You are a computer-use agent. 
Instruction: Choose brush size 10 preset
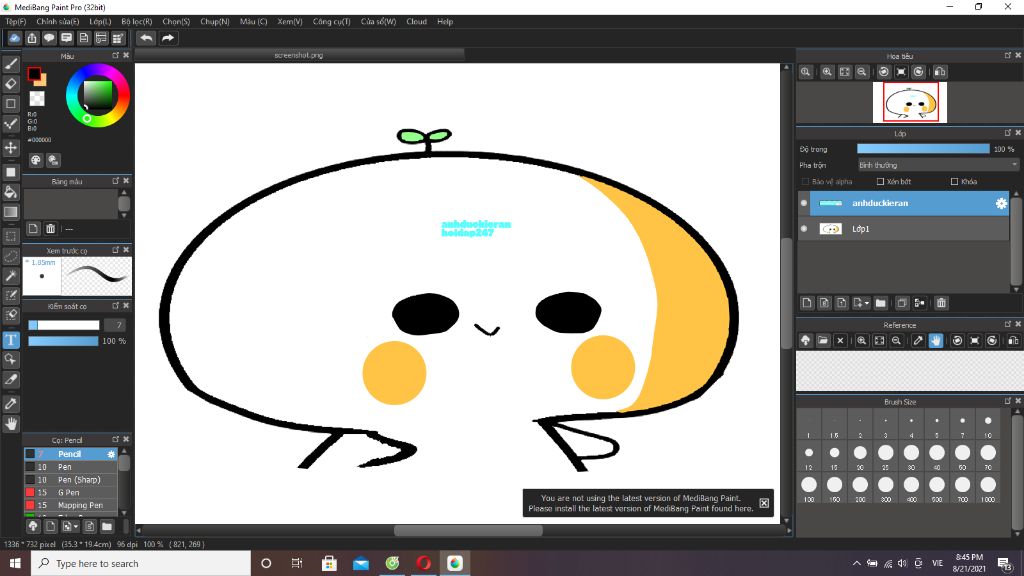click(987, 424)
